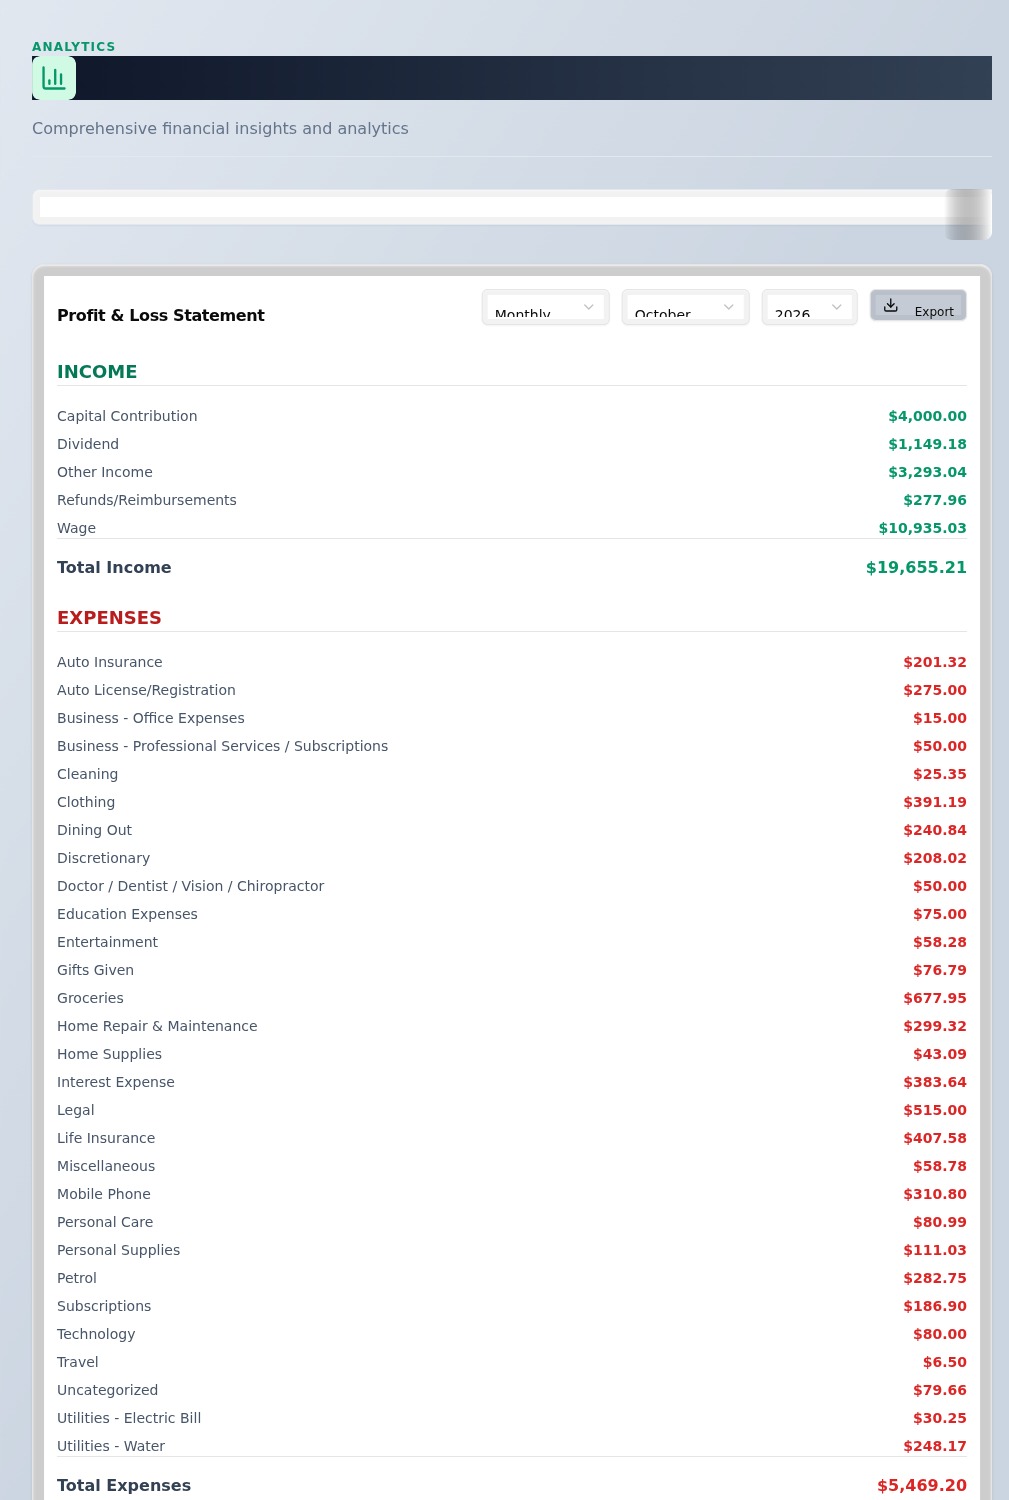Click the $10,935.03 Wage amount

click(923, 528)
